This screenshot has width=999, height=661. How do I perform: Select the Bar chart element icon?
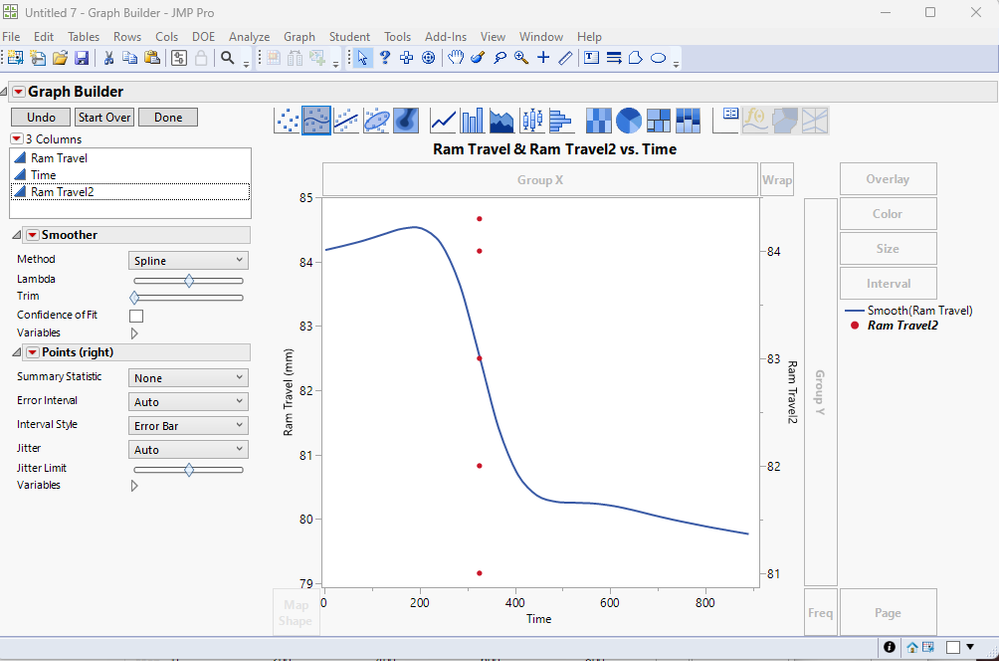click(472, 120)
